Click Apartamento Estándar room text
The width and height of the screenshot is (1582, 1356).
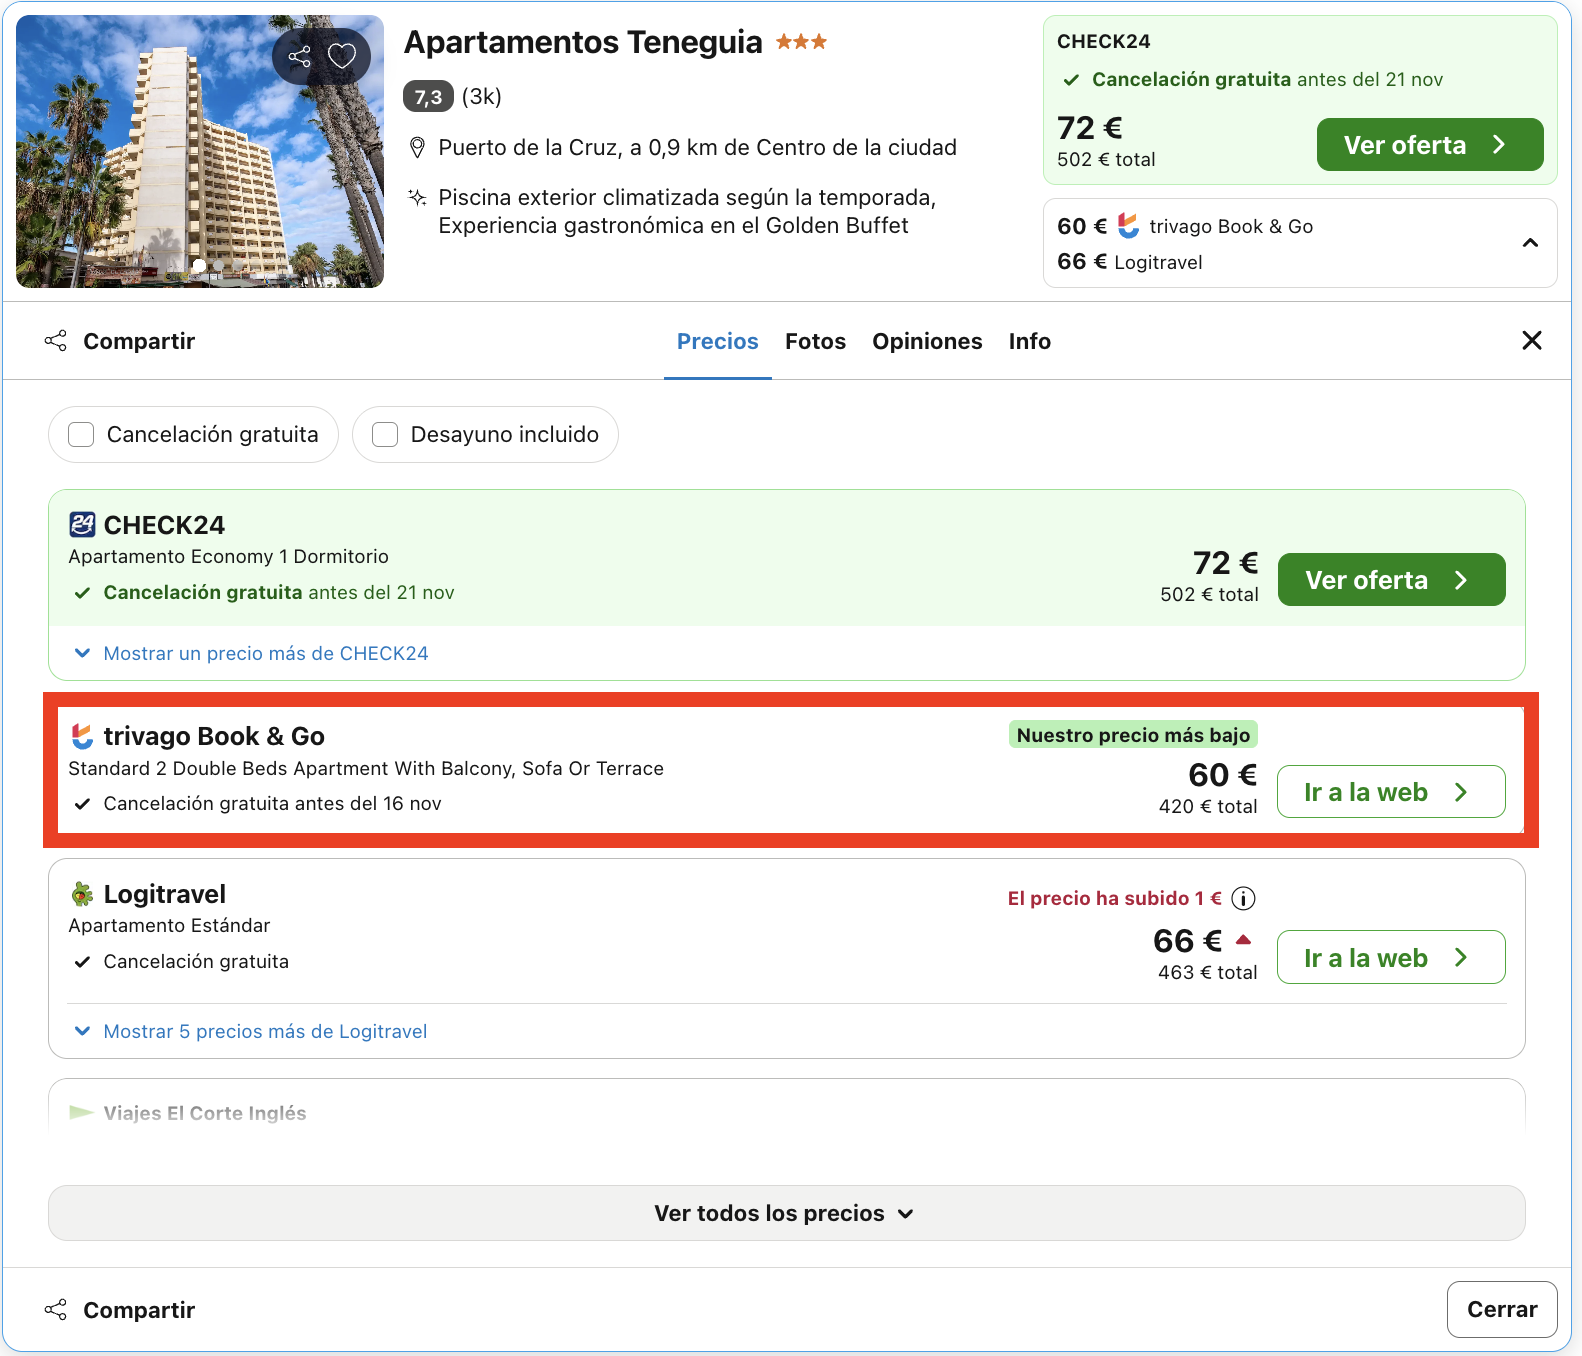[x=169, y=925]
